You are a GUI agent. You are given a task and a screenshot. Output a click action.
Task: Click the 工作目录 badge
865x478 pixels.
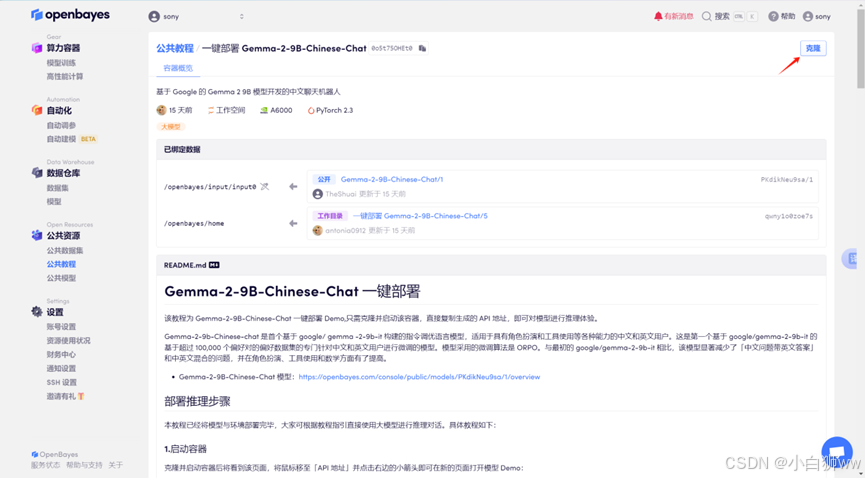click(x=330, y=216)
